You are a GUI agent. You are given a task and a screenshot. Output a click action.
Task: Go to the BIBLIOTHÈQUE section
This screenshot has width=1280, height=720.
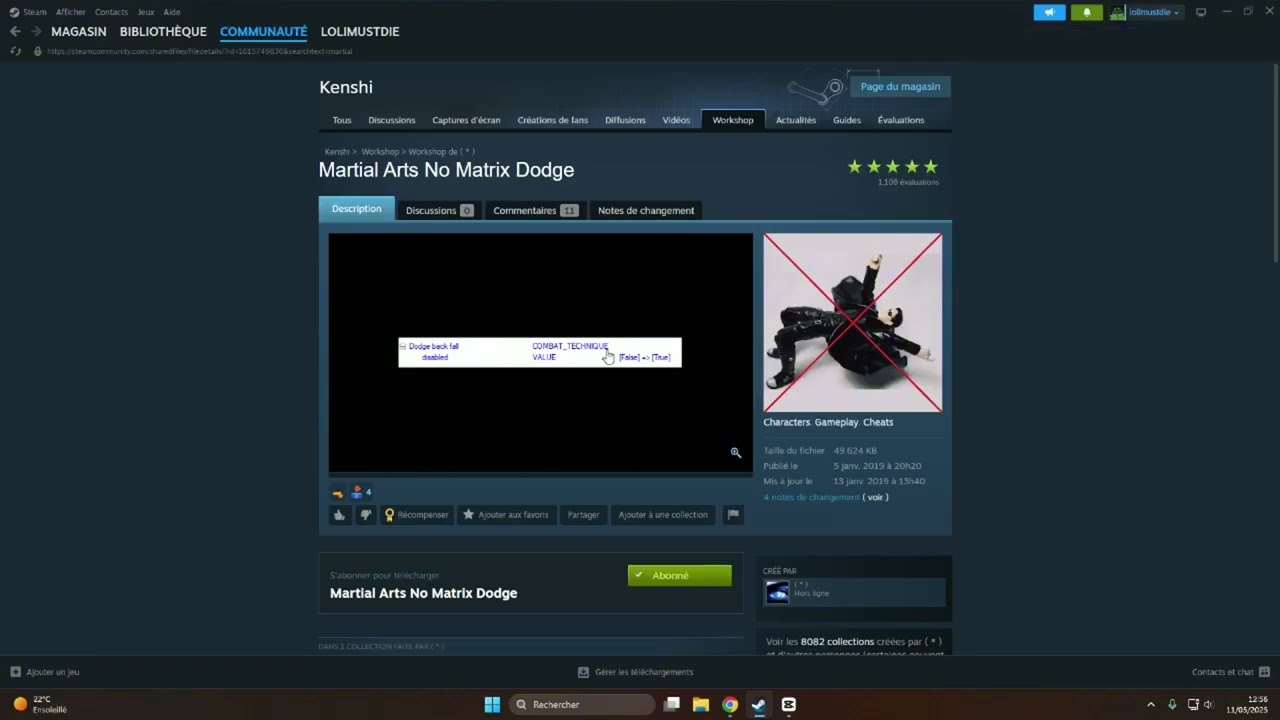coord(163,32)
